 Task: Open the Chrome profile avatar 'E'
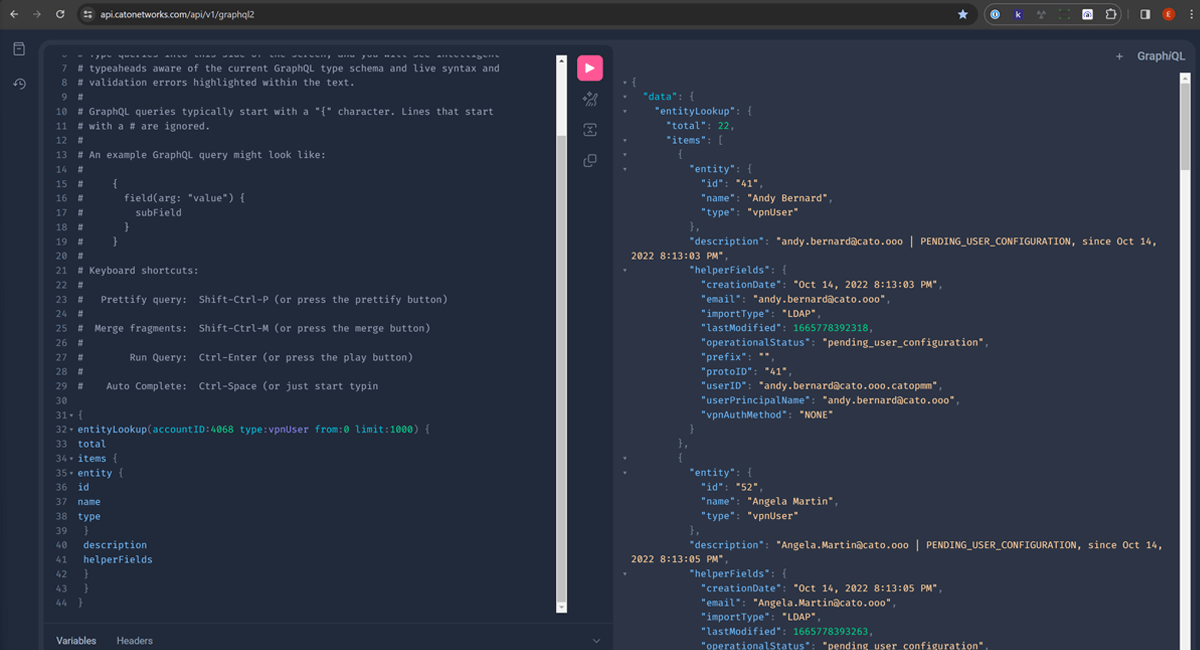click(x=1168, y=15)
